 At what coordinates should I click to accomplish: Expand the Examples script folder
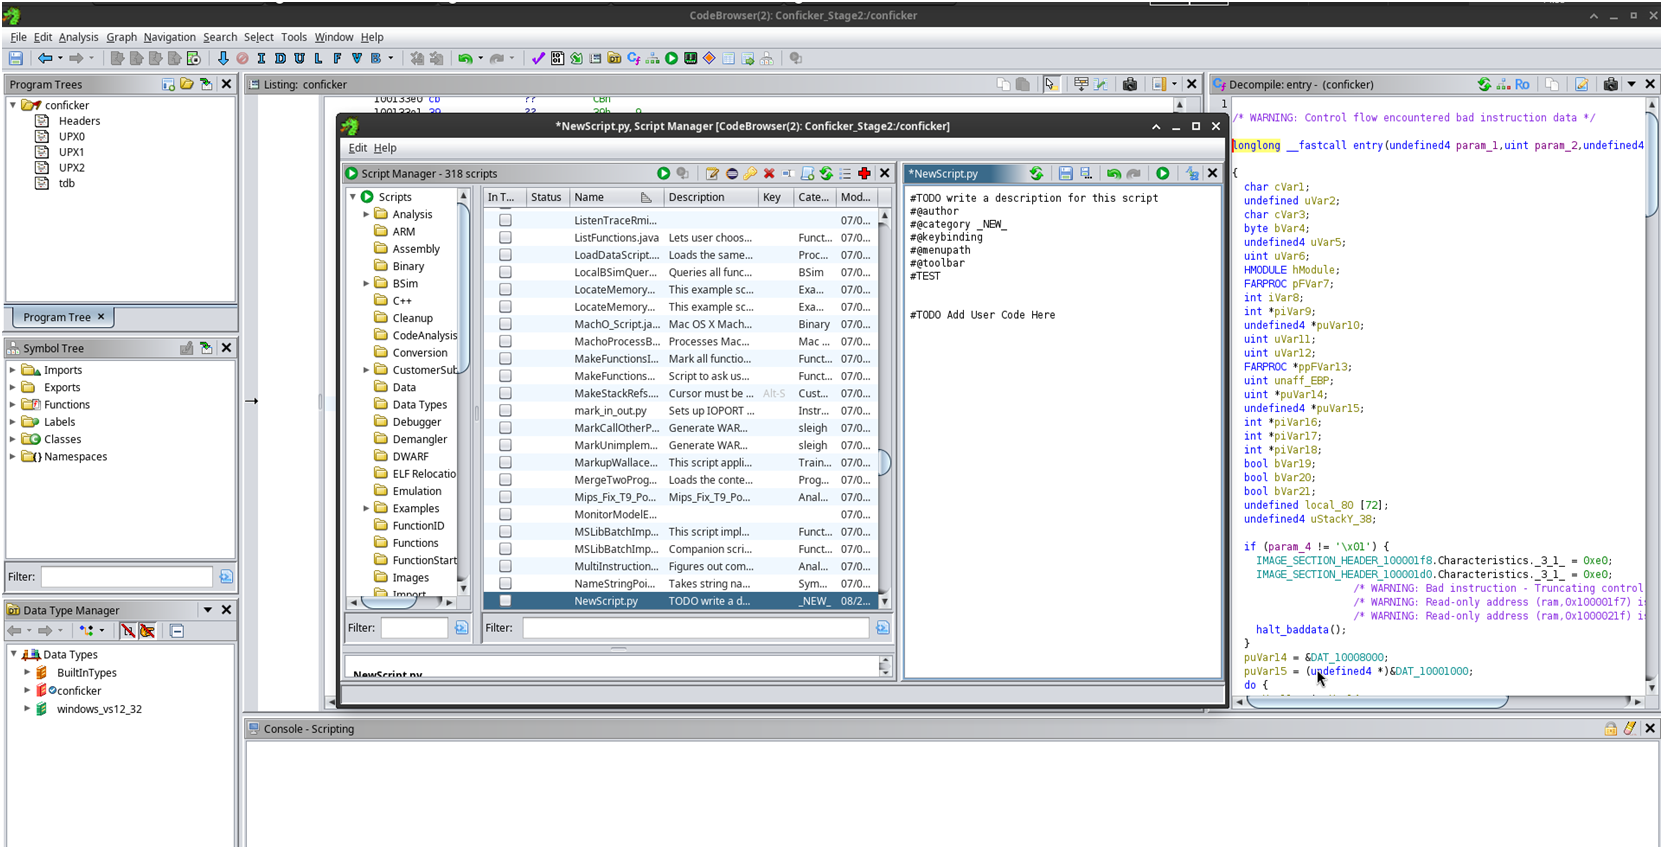(x=366, y=508)
